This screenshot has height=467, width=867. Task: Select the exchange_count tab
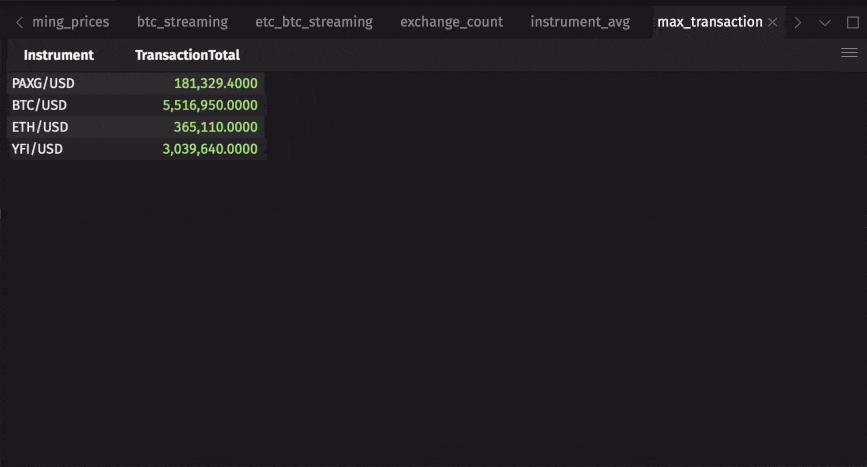coord(451,22)
